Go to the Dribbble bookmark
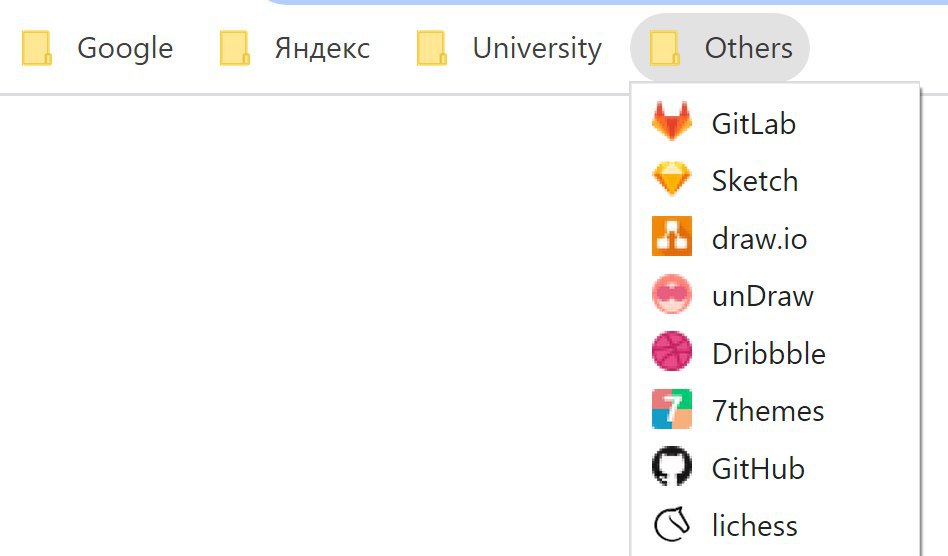948x556 pixels. tap(775, 353)
